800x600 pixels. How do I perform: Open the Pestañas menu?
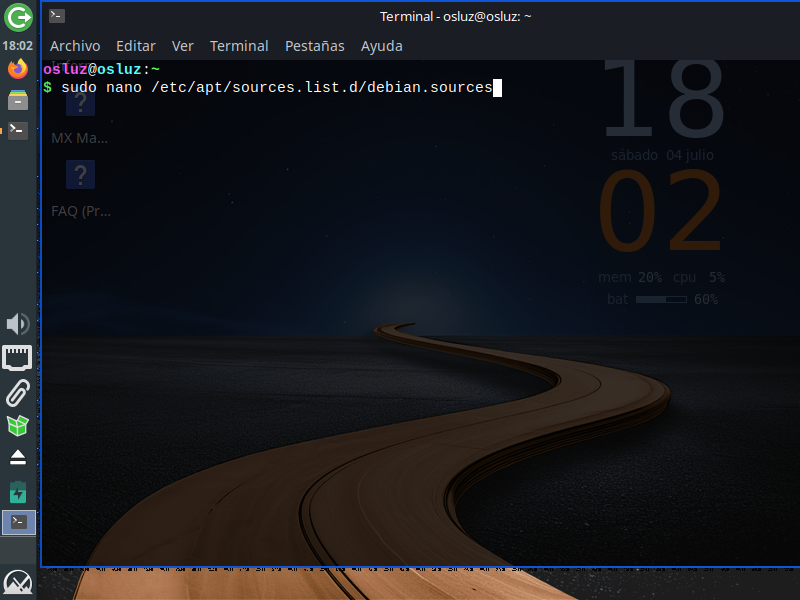pyautogui.click(x=315, y=46)
